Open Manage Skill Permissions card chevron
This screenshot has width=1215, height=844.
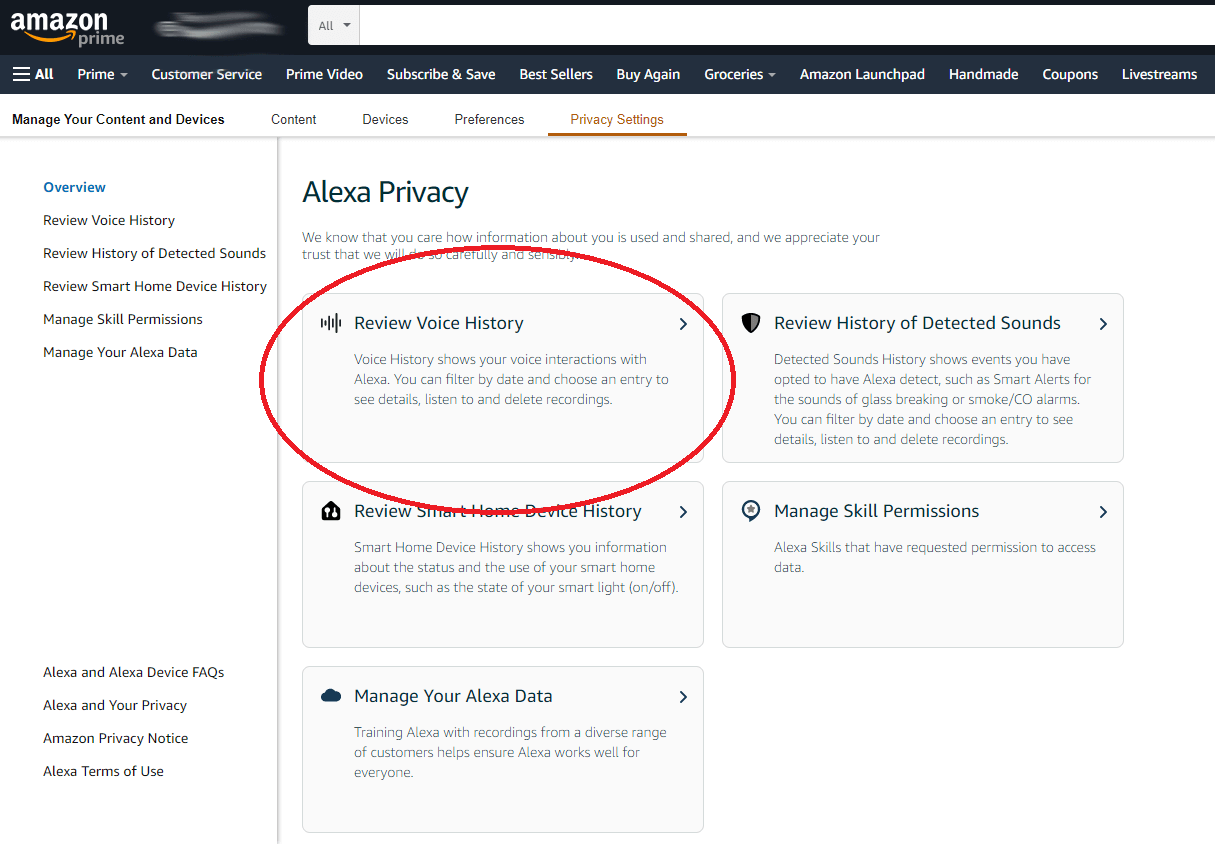[1103, 512]
